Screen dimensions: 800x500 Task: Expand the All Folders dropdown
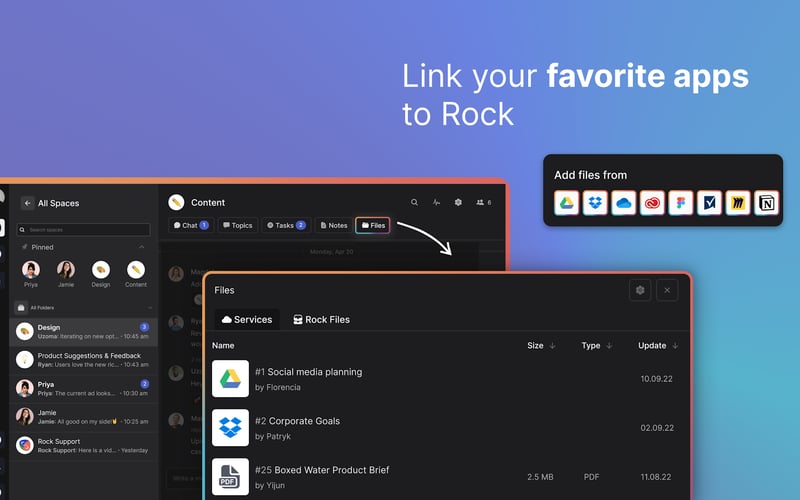pyautogui.click(x=149, y=308)
